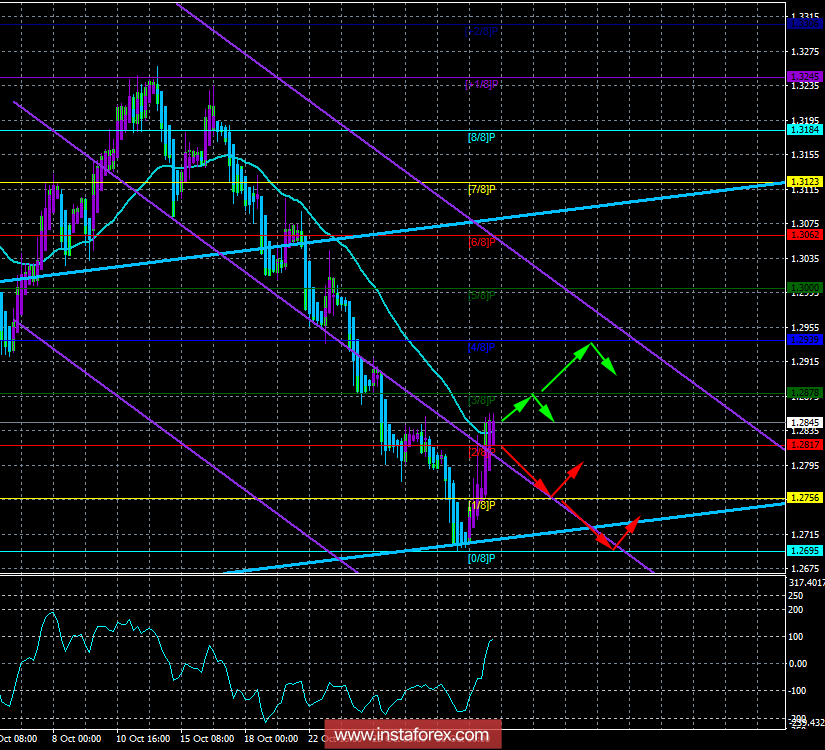Select the 1.3195 price scale value
This screenshot has width=825, height=750.
tap(805, 121)
